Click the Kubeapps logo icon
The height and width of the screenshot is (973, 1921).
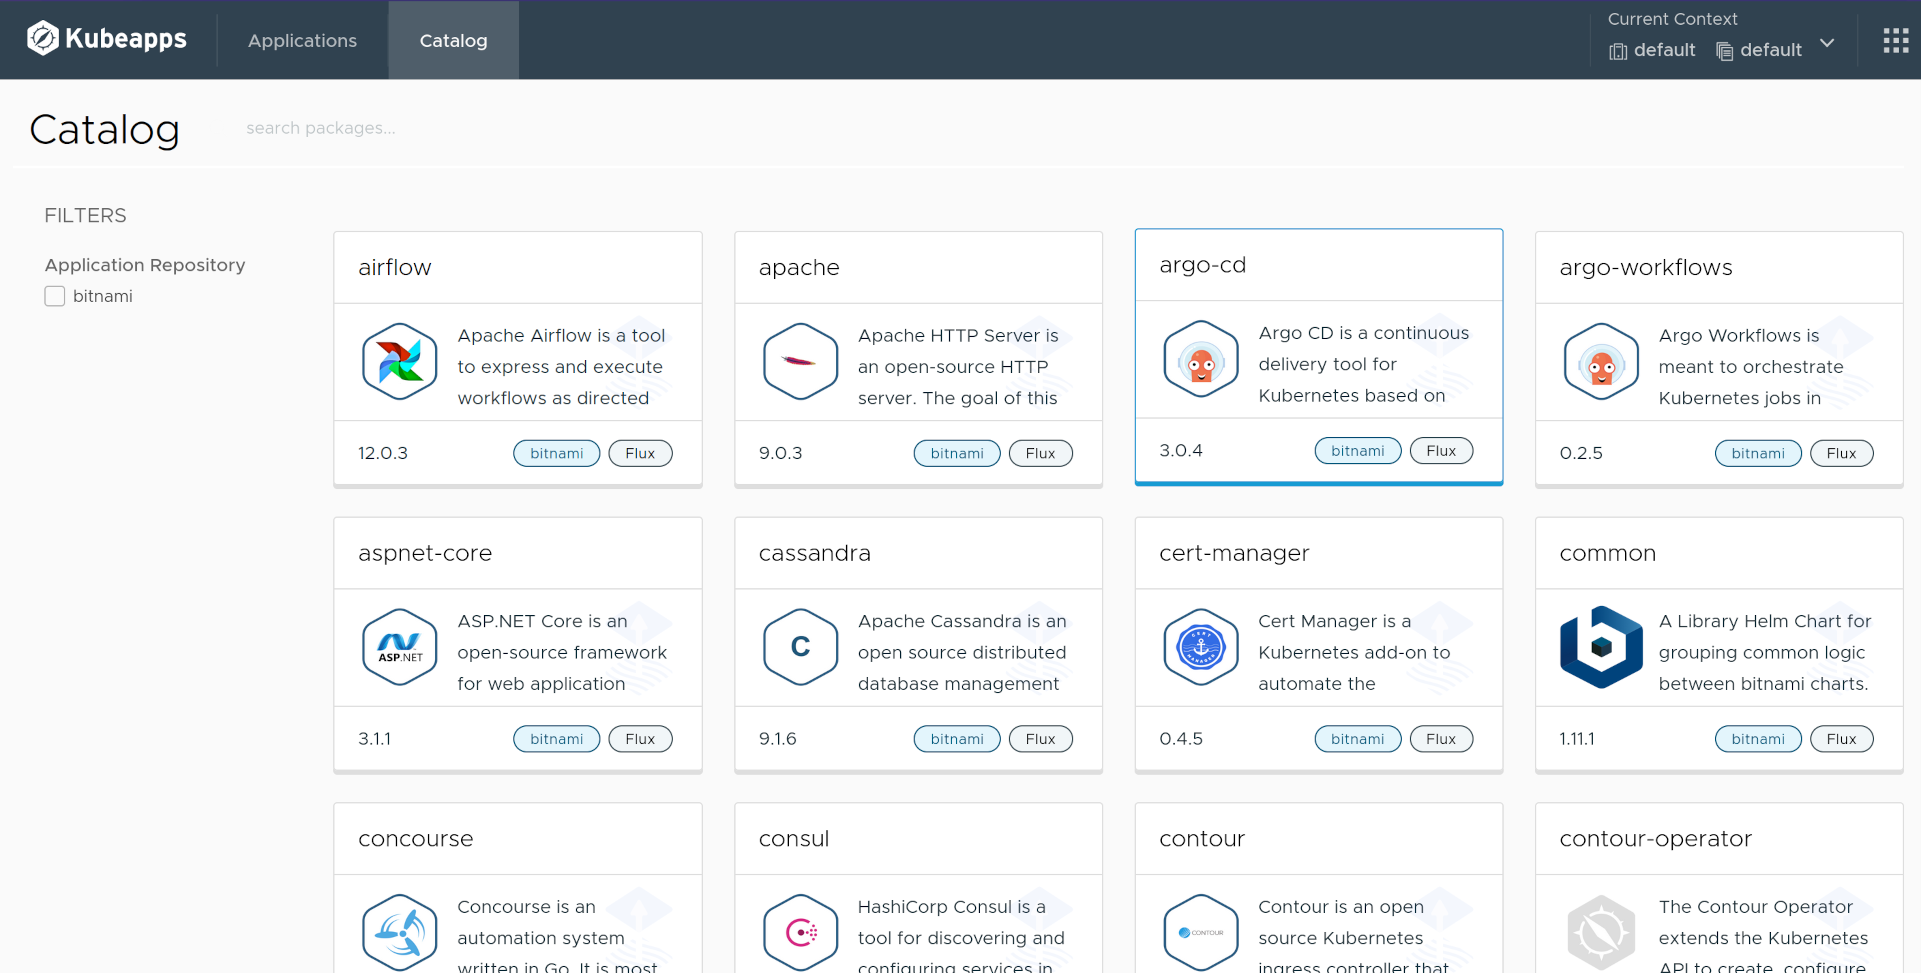42,38
